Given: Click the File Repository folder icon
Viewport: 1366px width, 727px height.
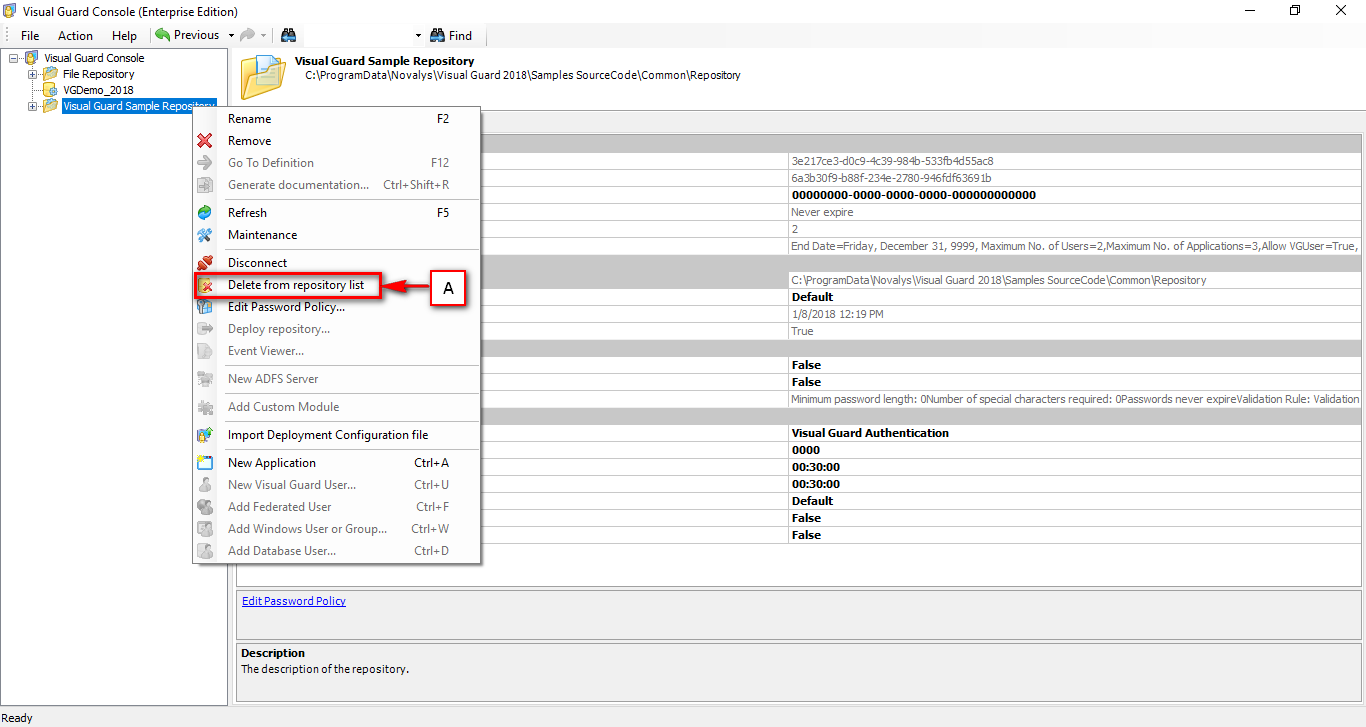Looking at the screenshot, I should click(50, 74).
